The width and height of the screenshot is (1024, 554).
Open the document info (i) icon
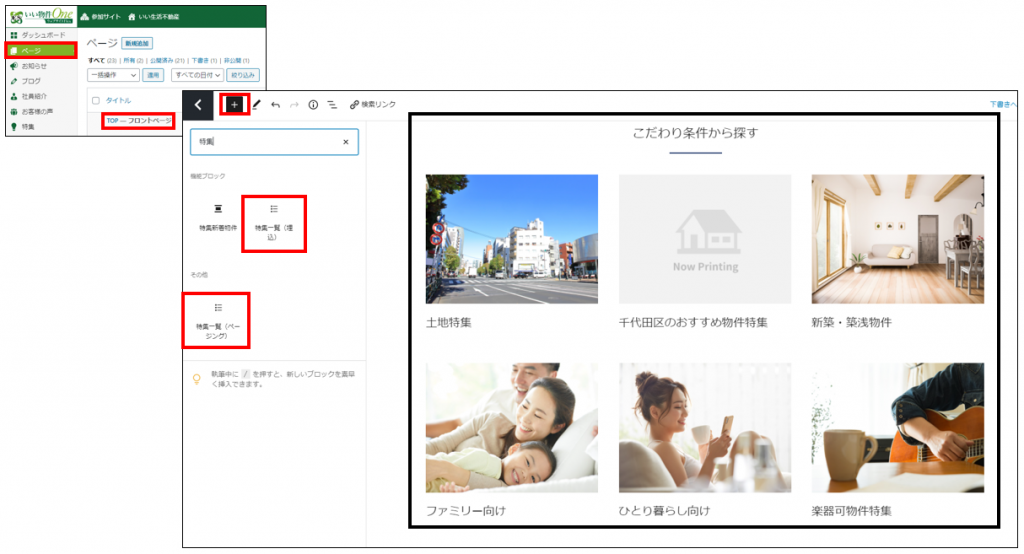313,104
